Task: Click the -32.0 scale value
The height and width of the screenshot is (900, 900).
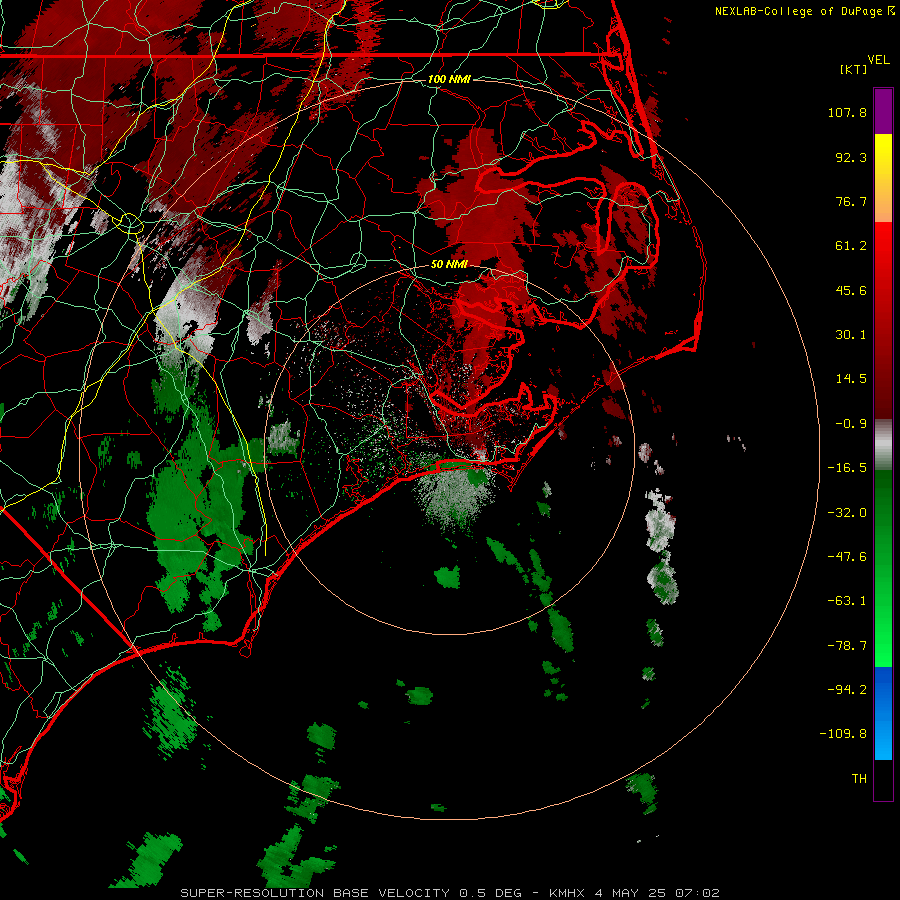Action: point(847,513)
